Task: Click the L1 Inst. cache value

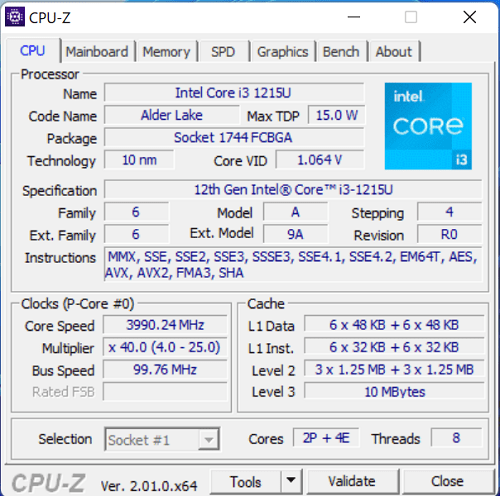Action: [394, 347]
